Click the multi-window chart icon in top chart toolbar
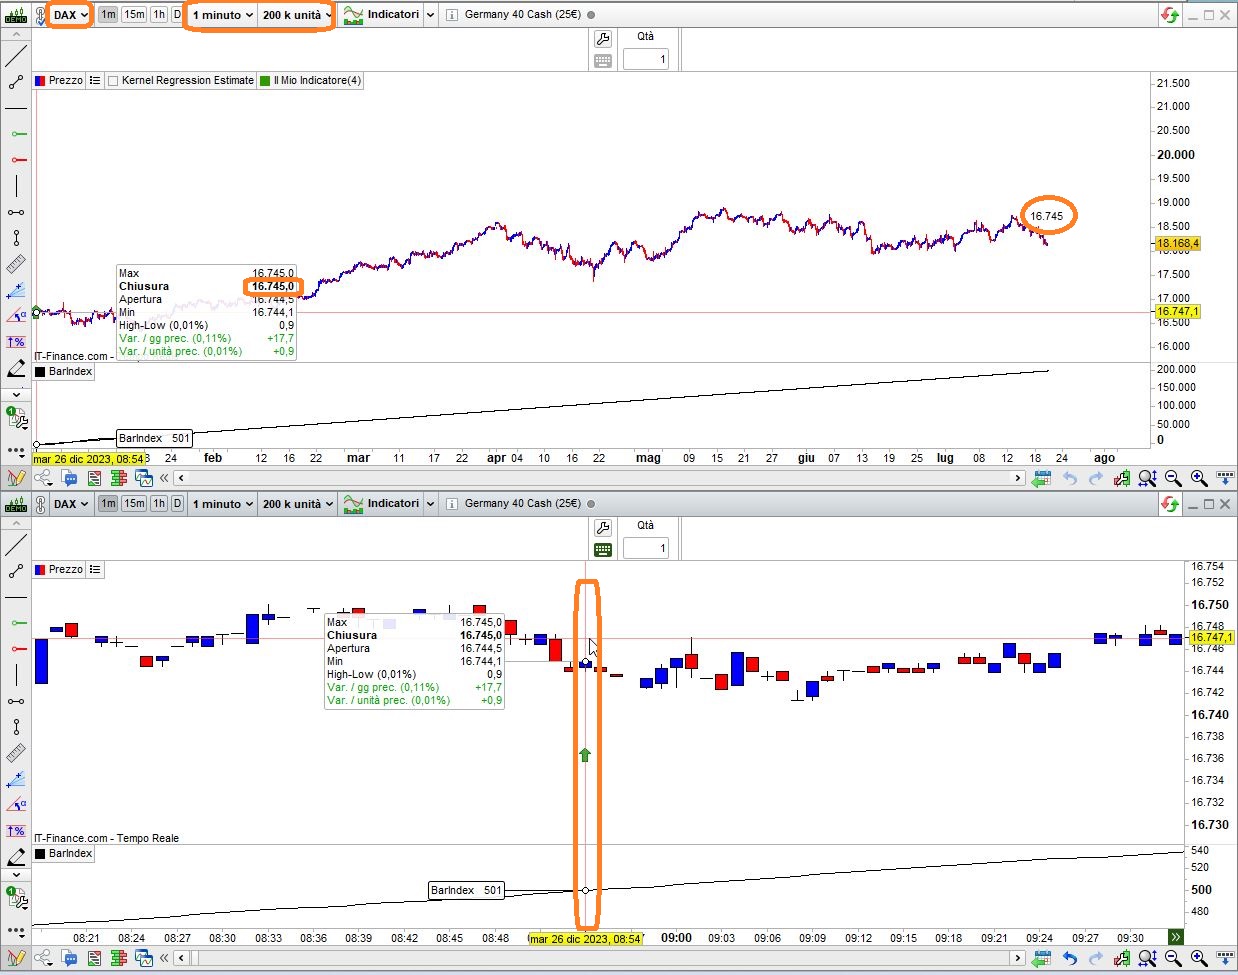 point(144,478)
